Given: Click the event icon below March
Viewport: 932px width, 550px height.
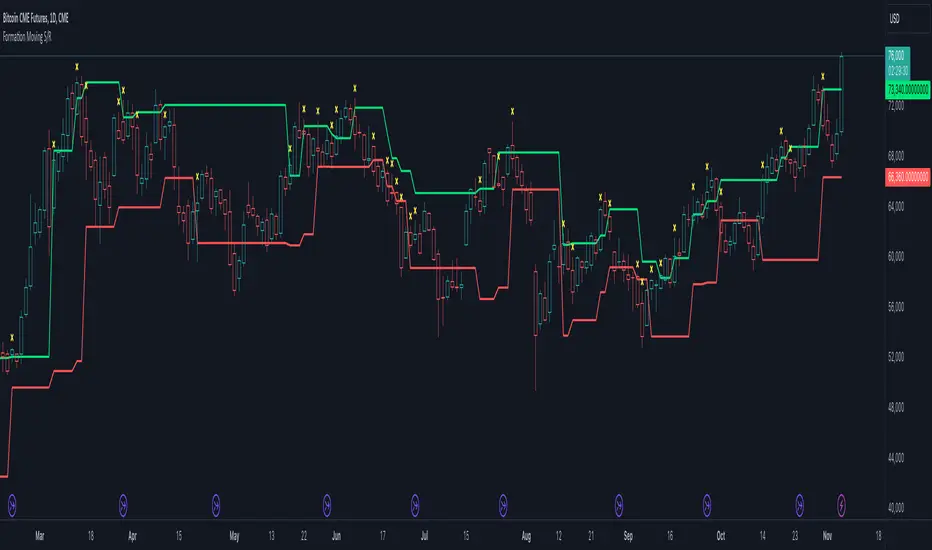Looking at the screenshot, I should tap(12, 505).
